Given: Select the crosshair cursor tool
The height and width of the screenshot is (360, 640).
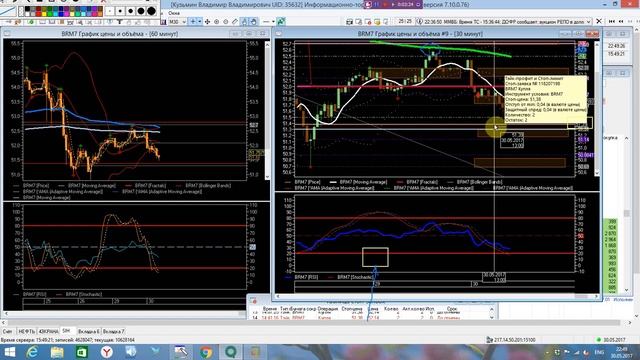Looking at the screenshot, I should tap(193, 21).
